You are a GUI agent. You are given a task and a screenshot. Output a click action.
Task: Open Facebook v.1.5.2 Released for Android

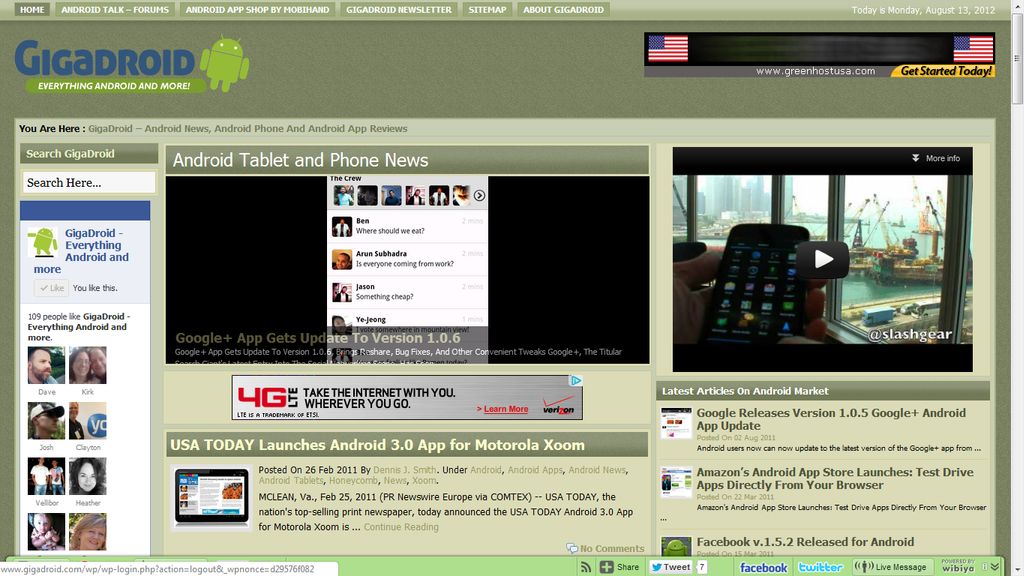click(805, 542)
